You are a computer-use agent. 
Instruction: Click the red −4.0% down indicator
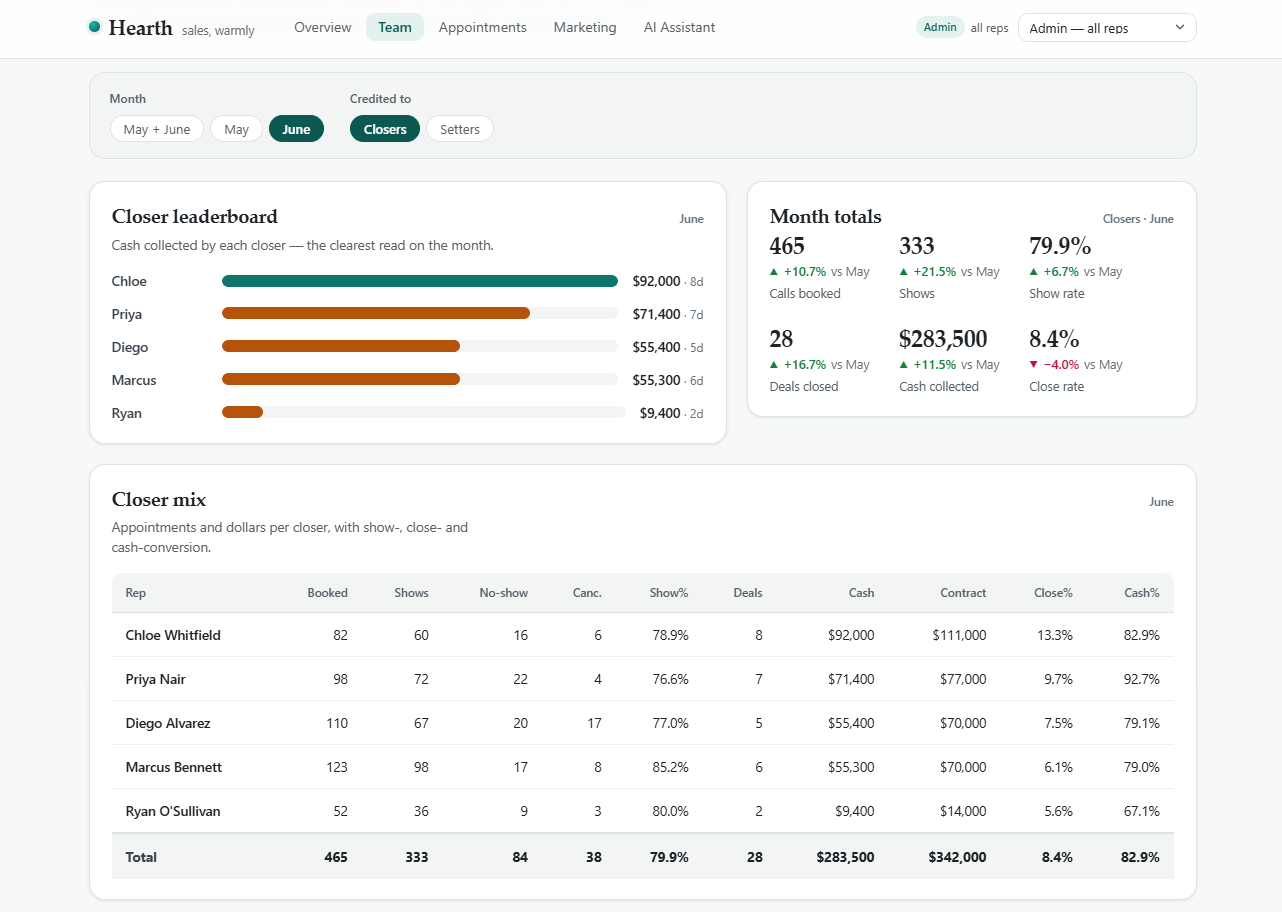(x=1054, y=365)
